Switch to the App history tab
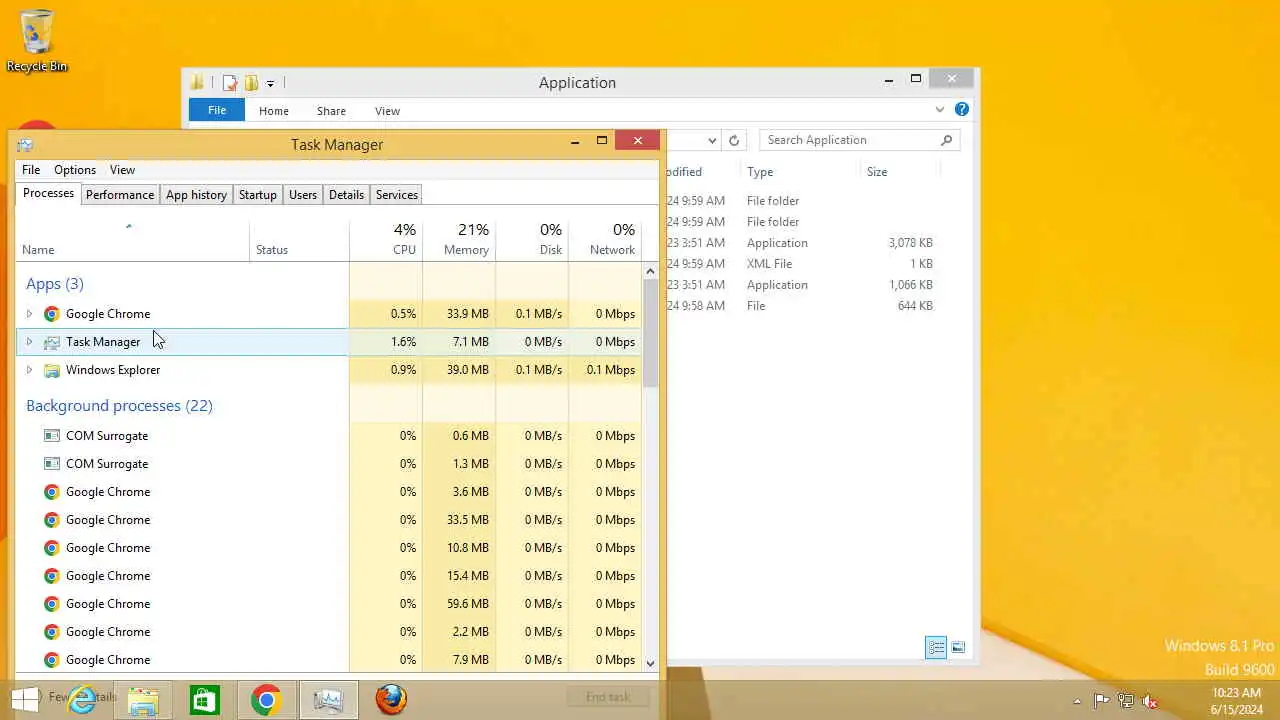 [196, 195]
